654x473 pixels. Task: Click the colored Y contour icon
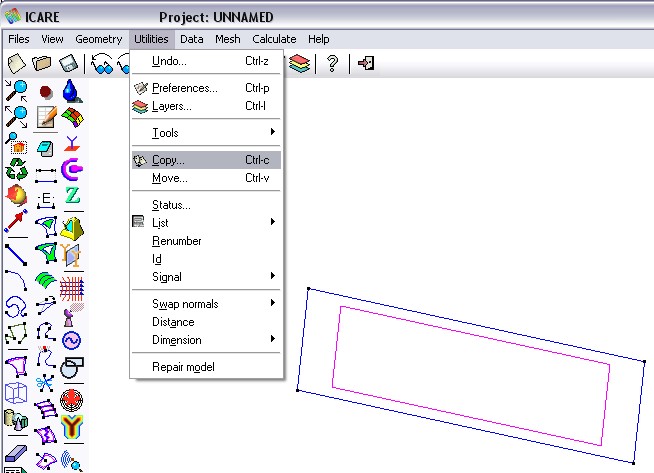pyautogui.click(x=72, y=427)
